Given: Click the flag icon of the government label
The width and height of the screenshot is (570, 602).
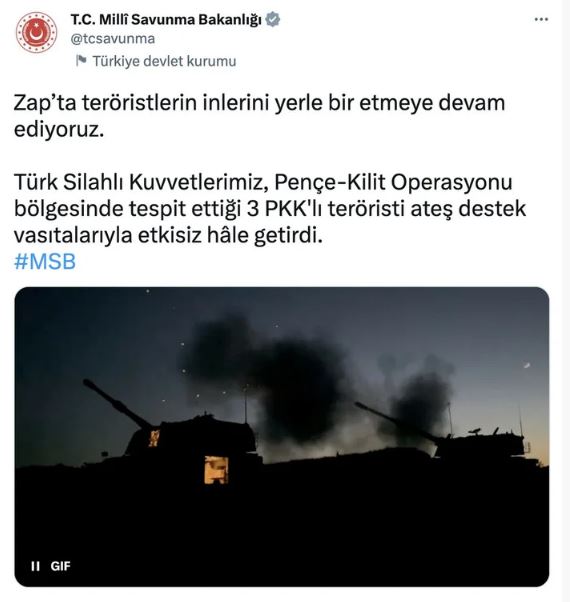Looking at the screenshot, I should (81, 61).
